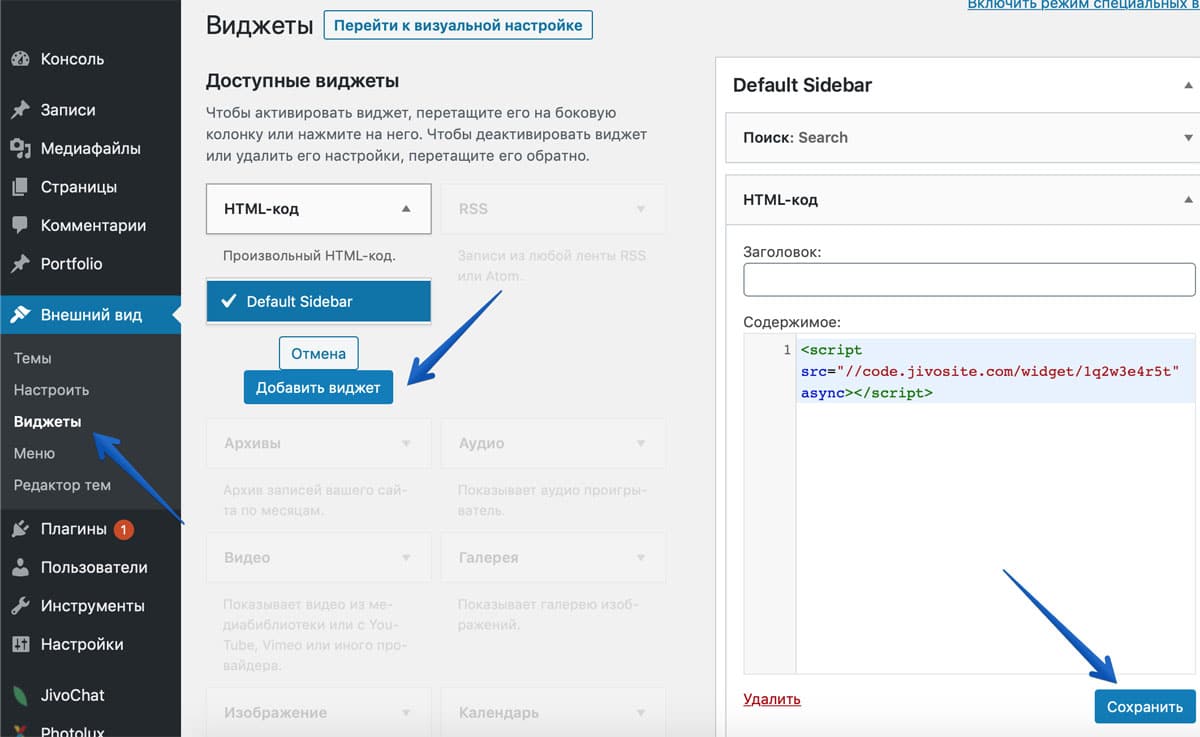The image size is (1200, 737).
Task: Click the Страницы pages icon
Action: (20, 187)
